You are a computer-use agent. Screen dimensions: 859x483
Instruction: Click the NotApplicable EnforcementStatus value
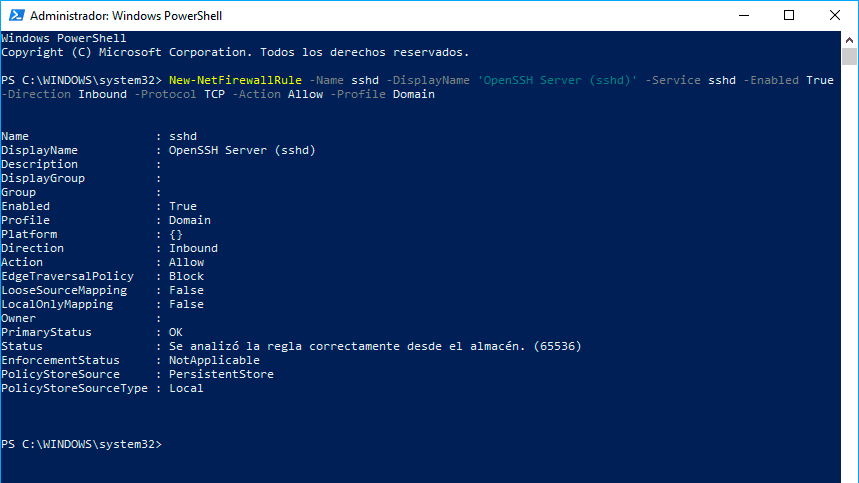coord(214,360)
